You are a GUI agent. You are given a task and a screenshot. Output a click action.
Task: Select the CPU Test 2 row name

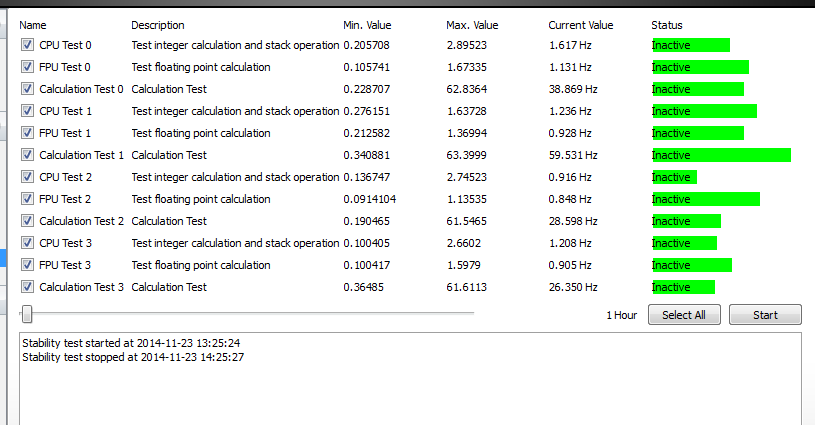pyautogui.click(x=65, y=177)
